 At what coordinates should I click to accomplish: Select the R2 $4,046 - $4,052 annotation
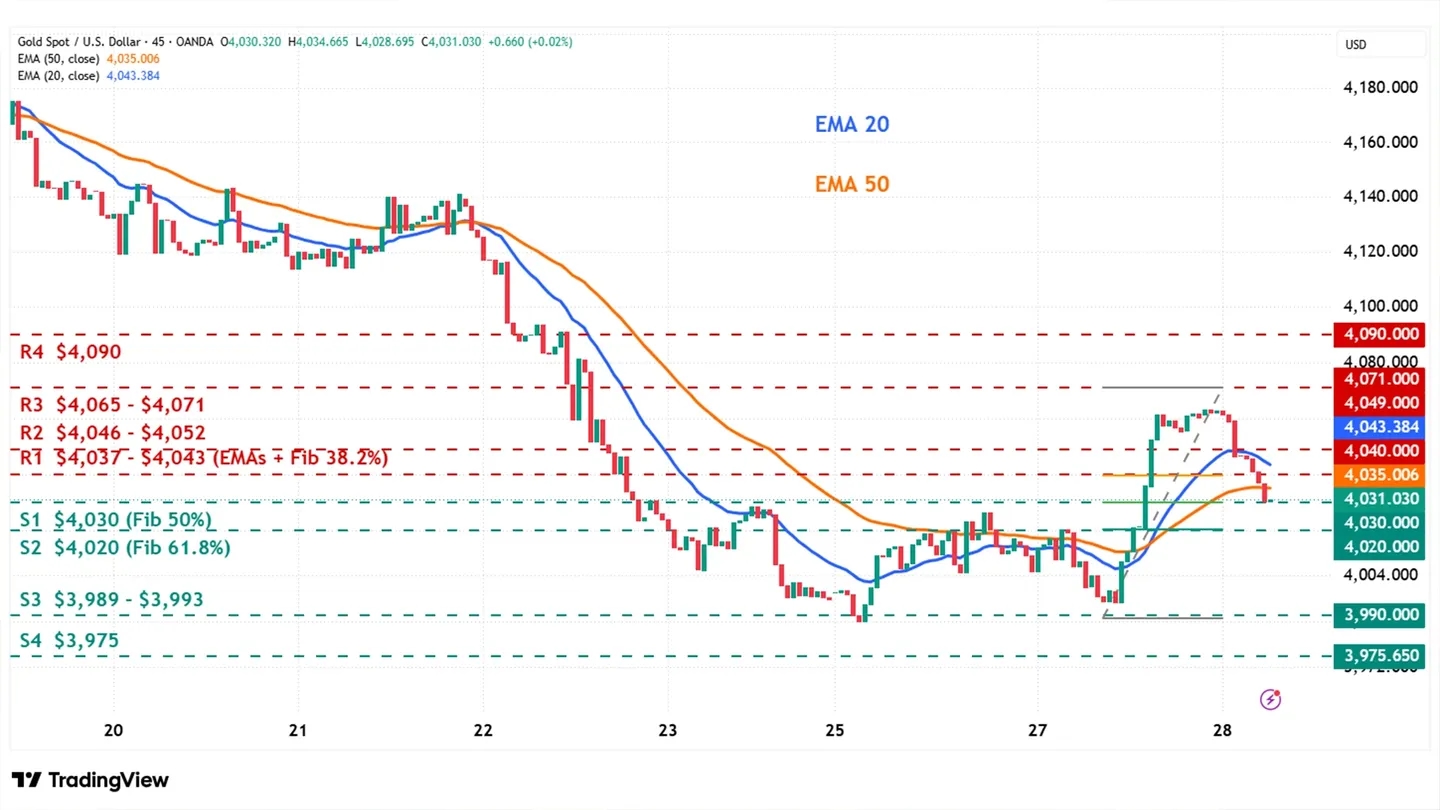pos(113,433)
